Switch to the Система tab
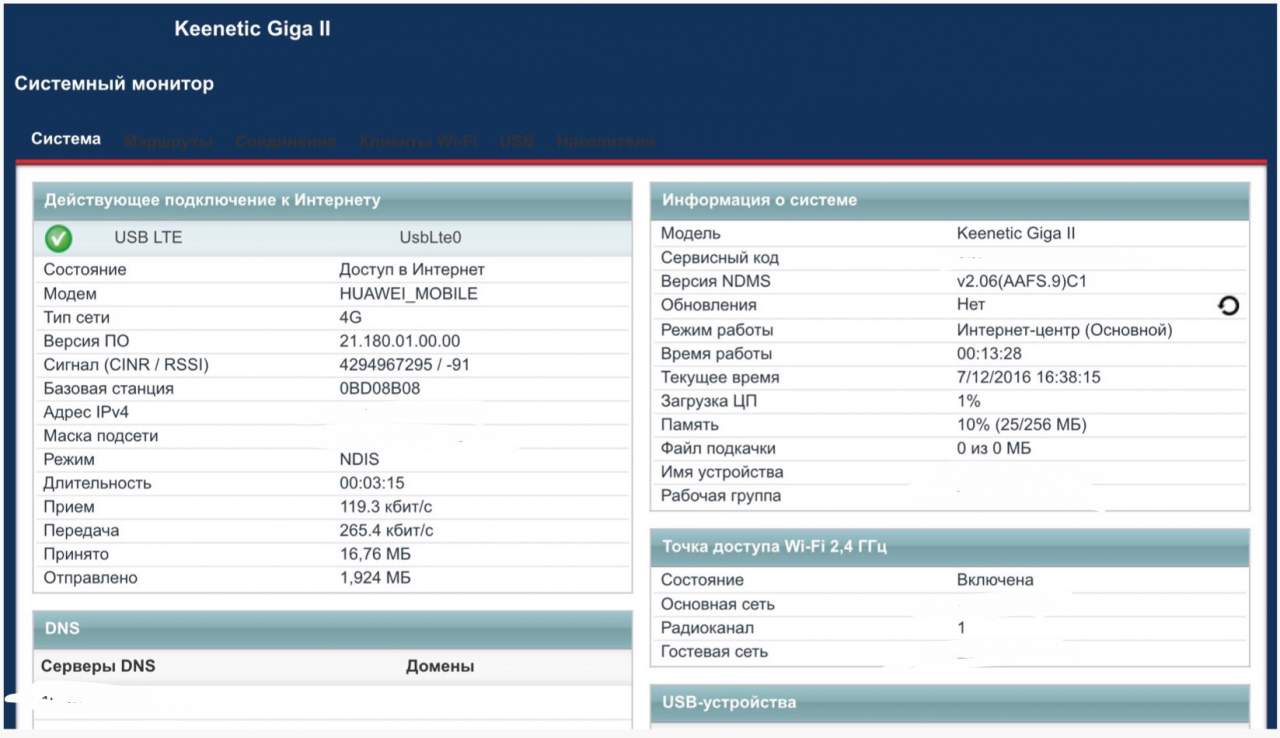 [x=66, y=139]
